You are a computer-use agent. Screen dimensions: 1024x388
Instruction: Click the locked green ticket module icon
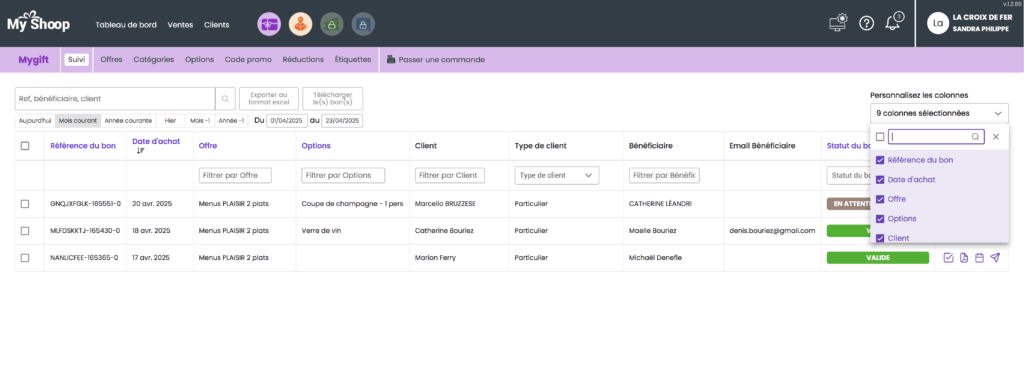click(x=332, y=24)
